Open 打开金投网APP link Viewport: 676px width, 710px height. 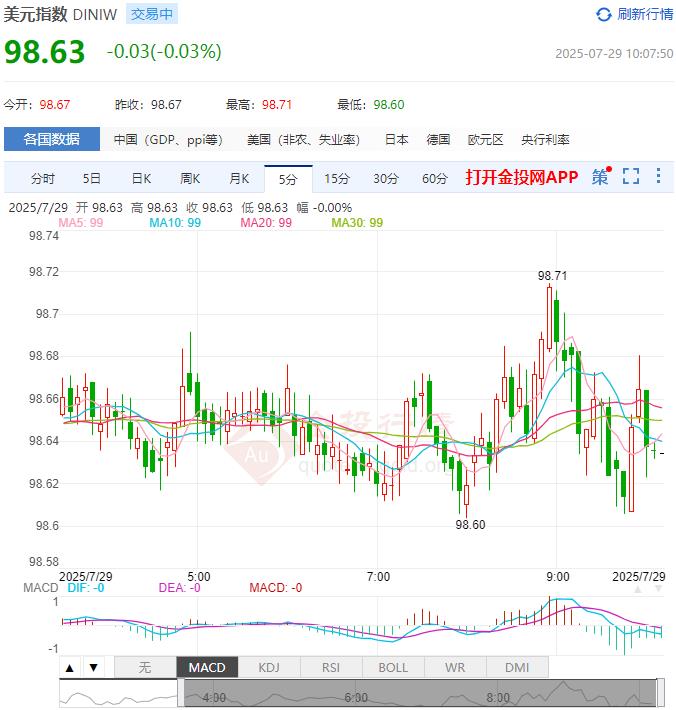[521, 178]
